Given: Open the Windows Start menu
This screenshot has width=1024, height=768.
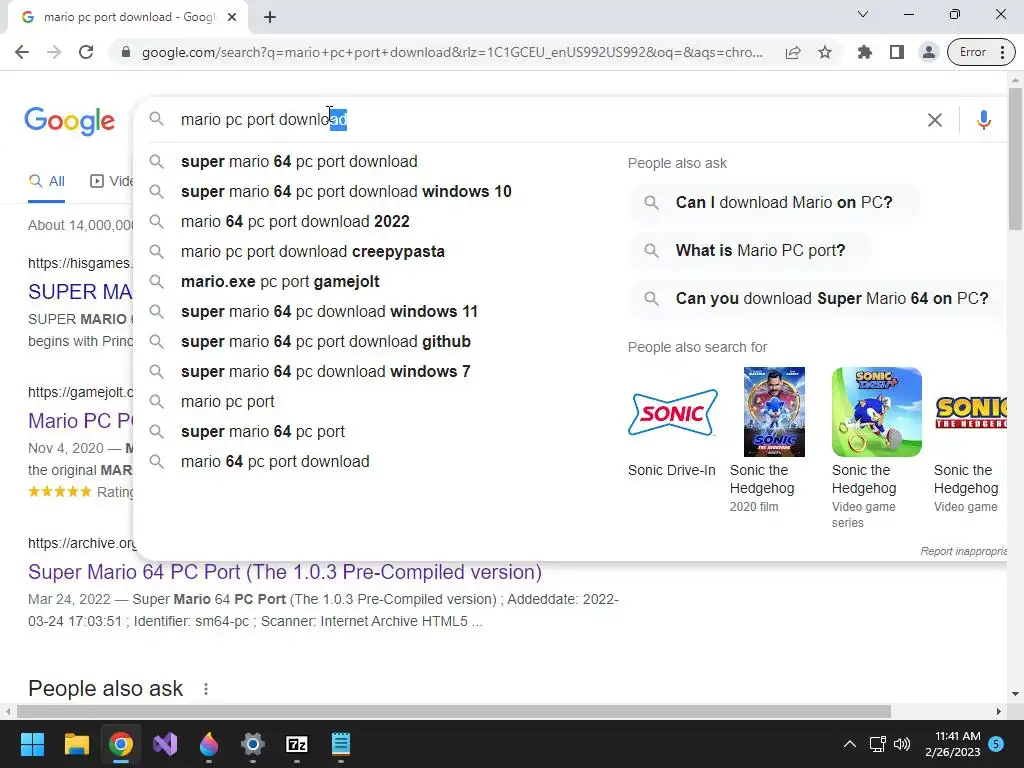Looking at the screenshot, I should coord(32,744).
